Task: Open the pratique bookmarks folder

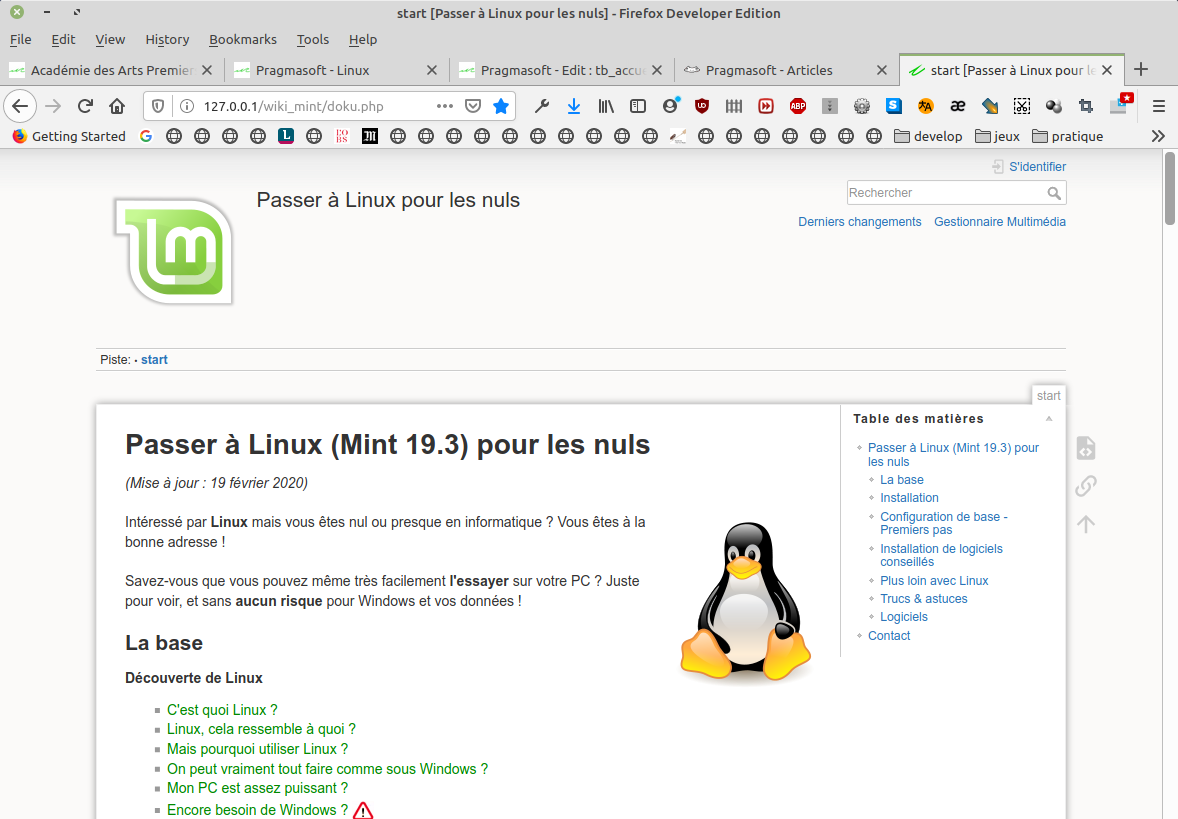Action: tap(1068, 136)
